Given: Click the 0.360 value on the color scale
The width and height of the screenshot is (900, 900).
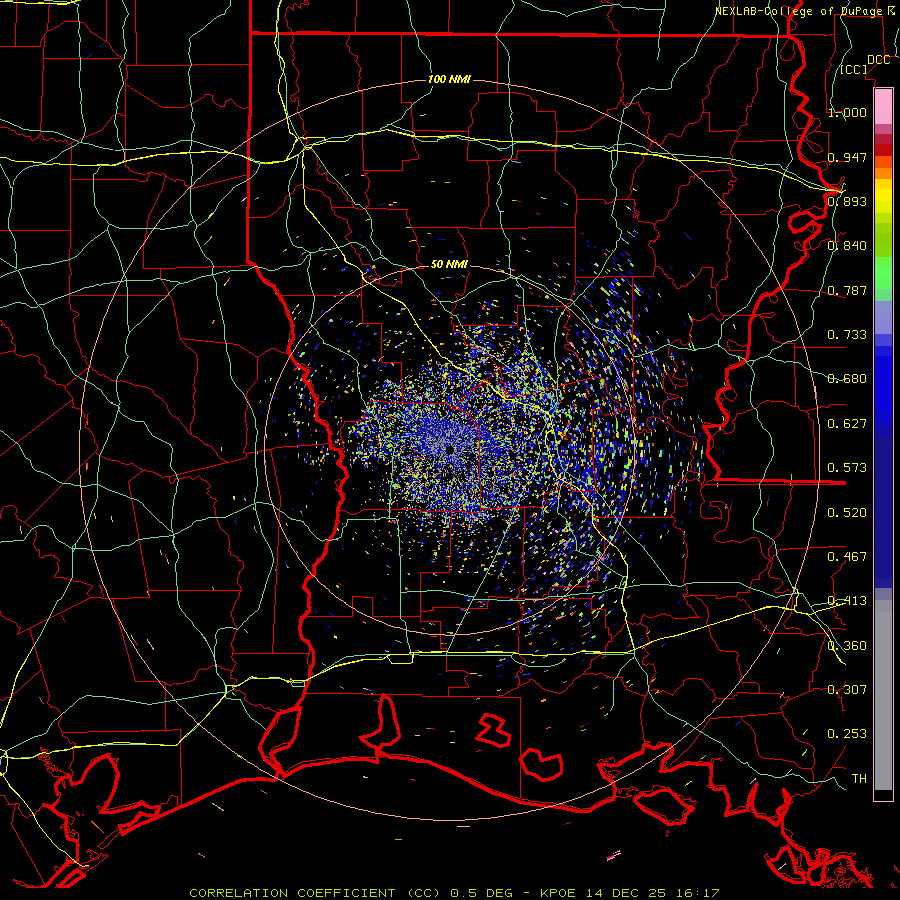Looking at the screenshot, I should pyautogui.click(x=847, y=646).
